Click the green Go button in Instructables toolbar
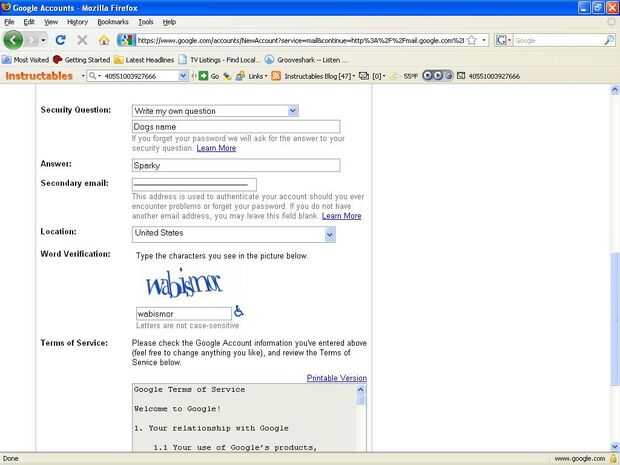The height and width of the screenshot is (465, 620). 208,76
